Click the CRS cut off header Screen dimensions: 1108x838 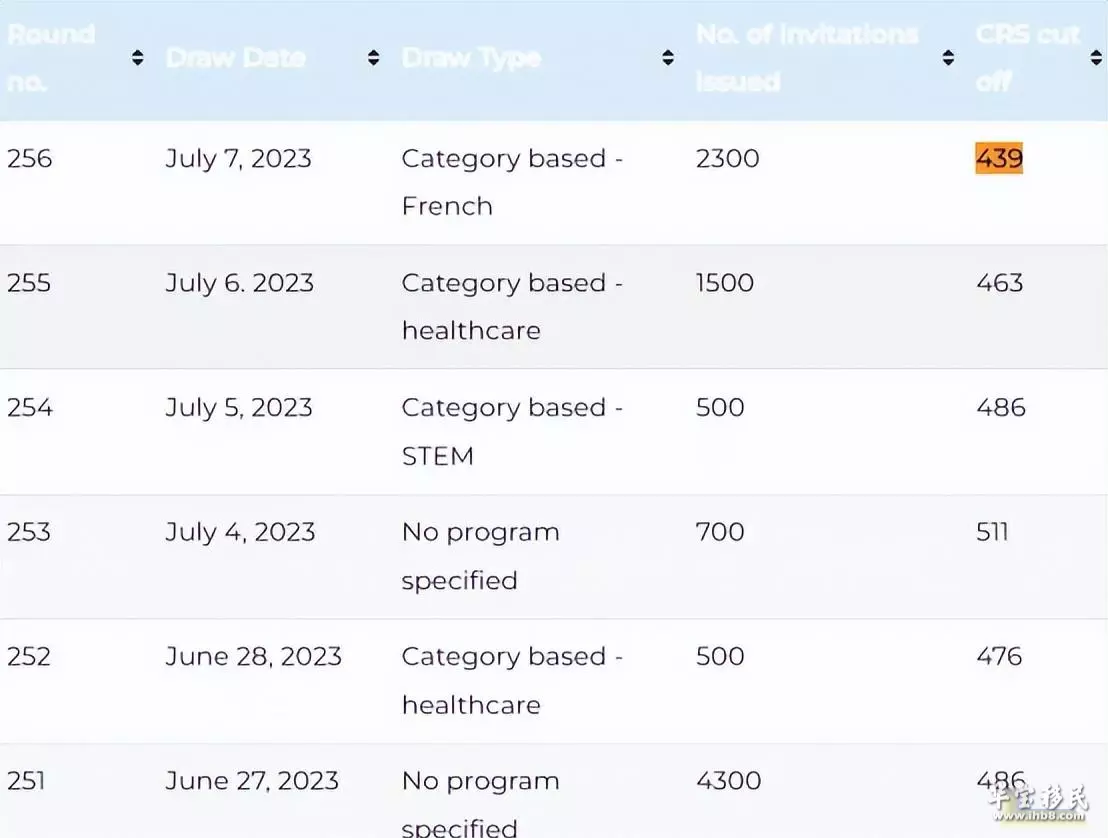(x=1028, y=58)
